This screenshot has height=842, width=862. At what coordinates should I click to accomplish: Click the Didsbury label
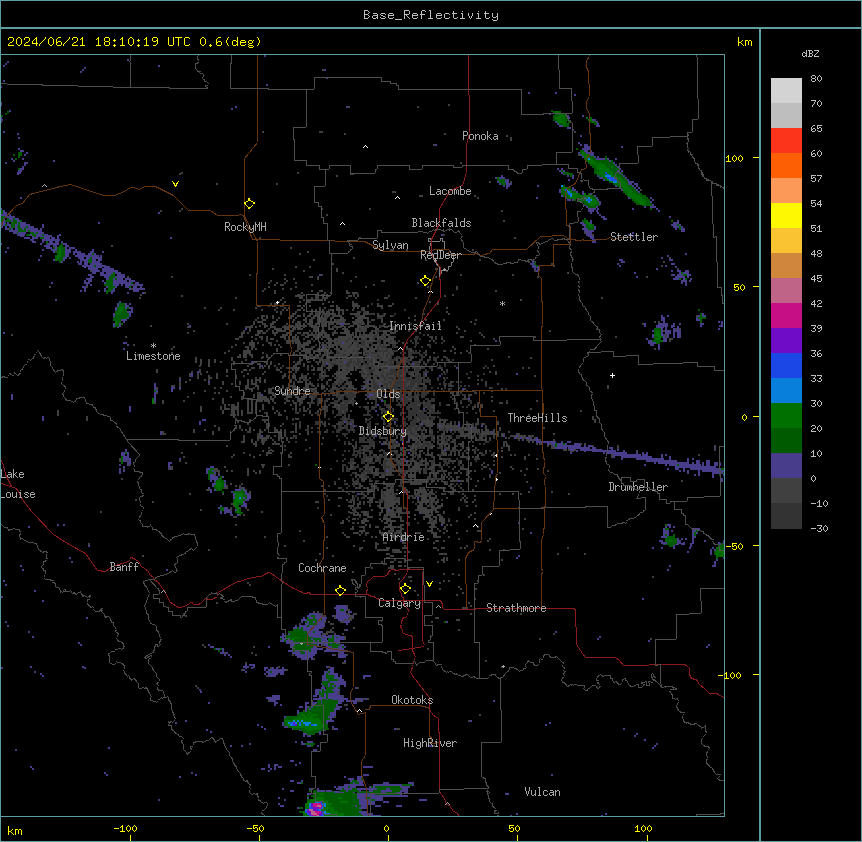click(x=383, y=431)
